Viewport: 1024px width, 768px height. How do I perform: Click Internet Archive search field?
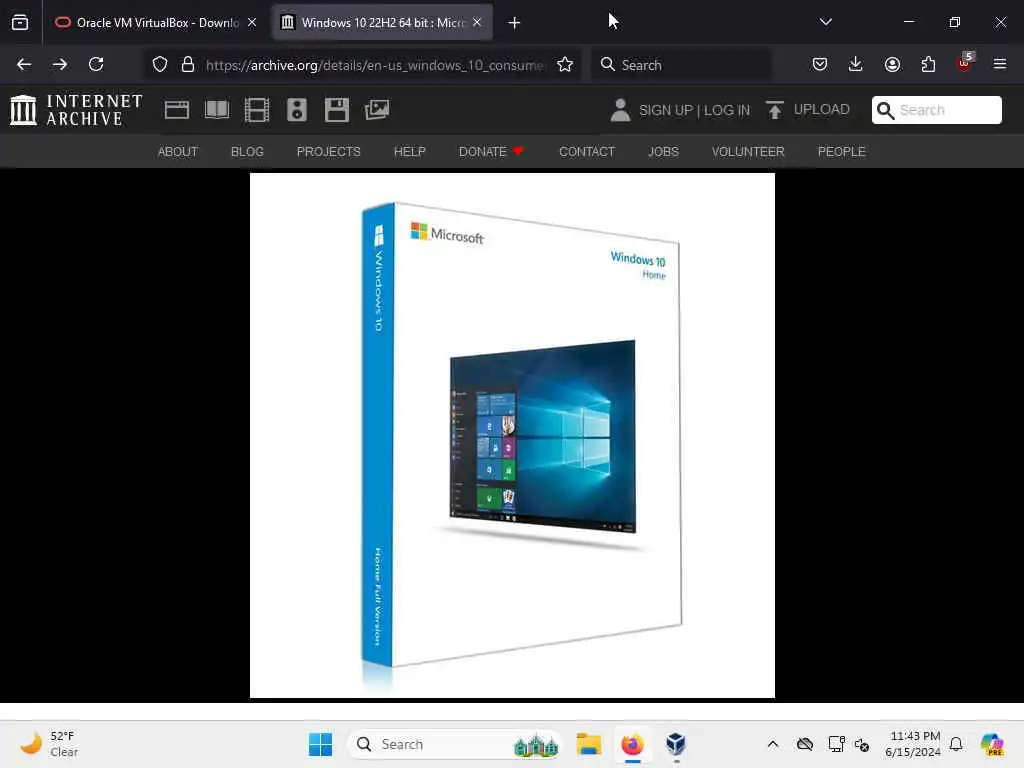[x=936, y=110]
